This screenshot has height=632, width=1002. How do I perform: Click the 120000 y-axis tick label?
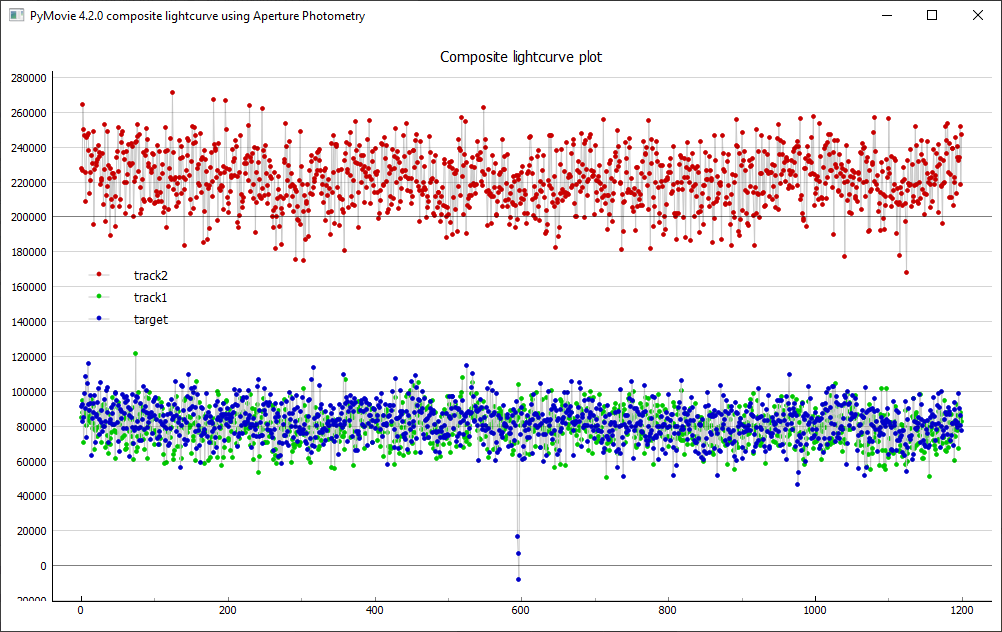click(29, 357)
